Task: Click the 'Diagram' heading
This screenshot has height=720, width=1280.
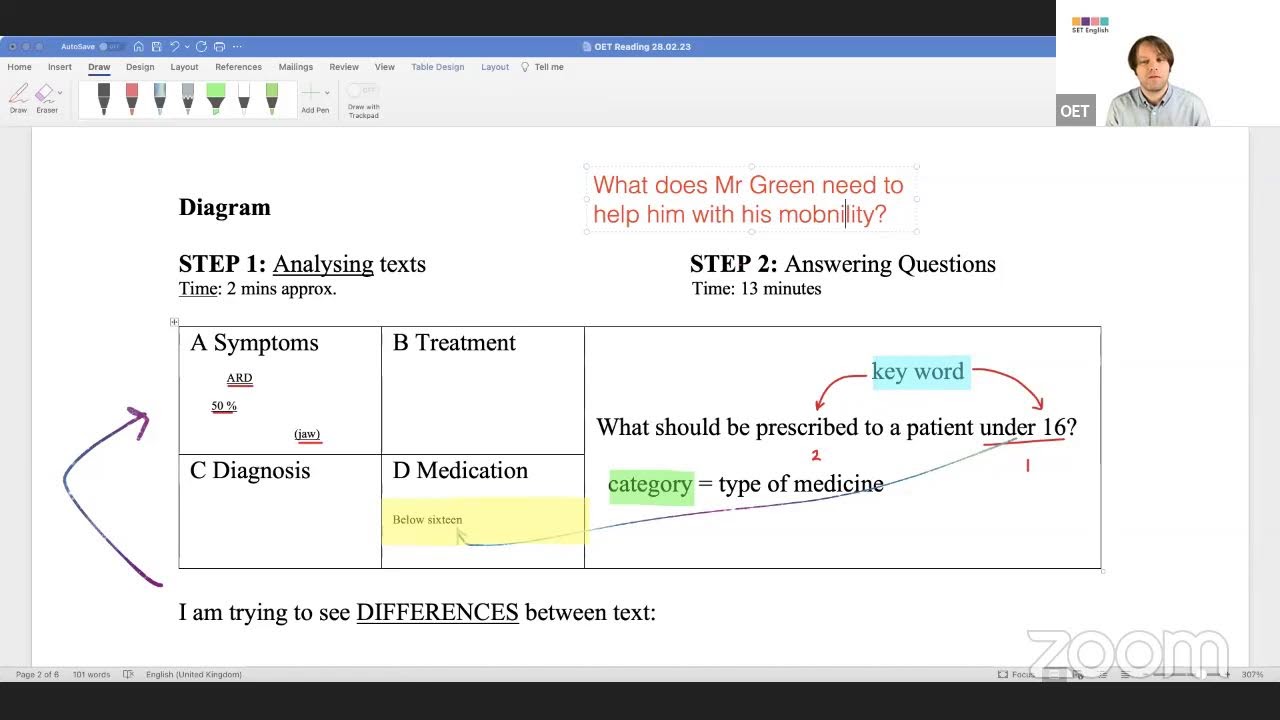Action: (225, 207)
